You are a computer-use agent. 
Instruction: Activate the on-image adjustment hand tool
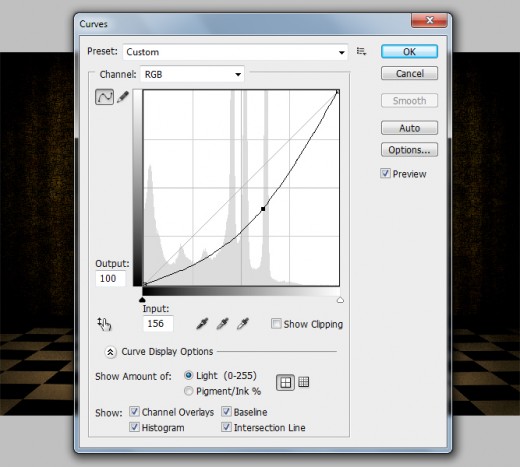(x=104, y=324)
